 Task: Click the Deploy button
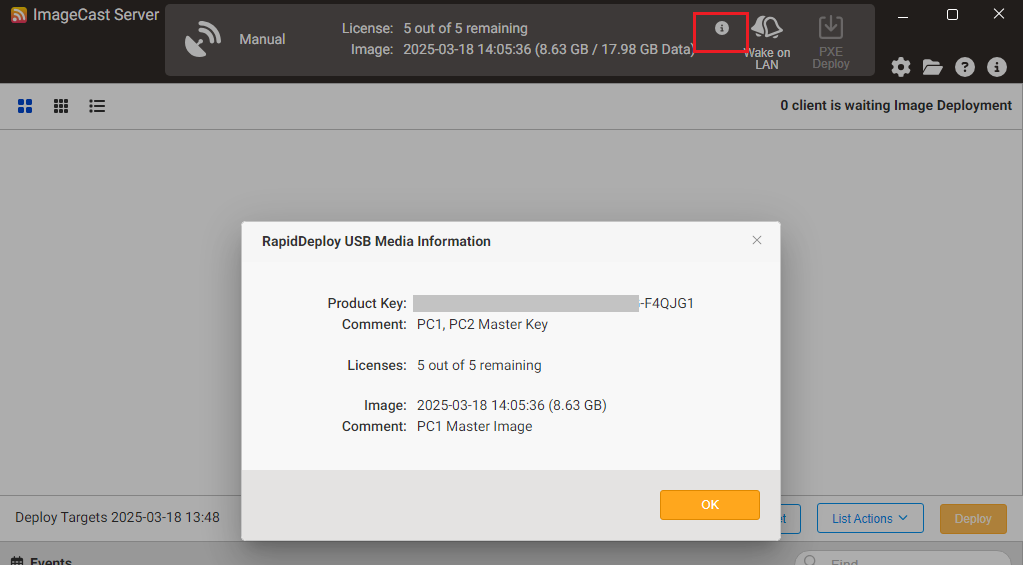pos(973,518)
